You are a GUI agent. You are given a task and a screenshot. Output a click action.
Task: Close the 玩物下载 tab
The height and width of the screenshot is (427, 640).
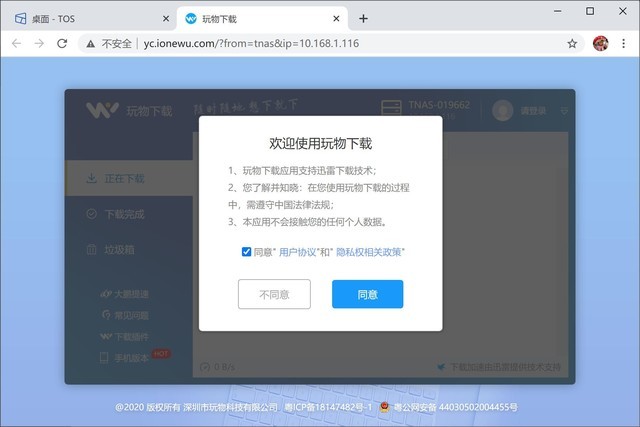(x=336, y=18)
